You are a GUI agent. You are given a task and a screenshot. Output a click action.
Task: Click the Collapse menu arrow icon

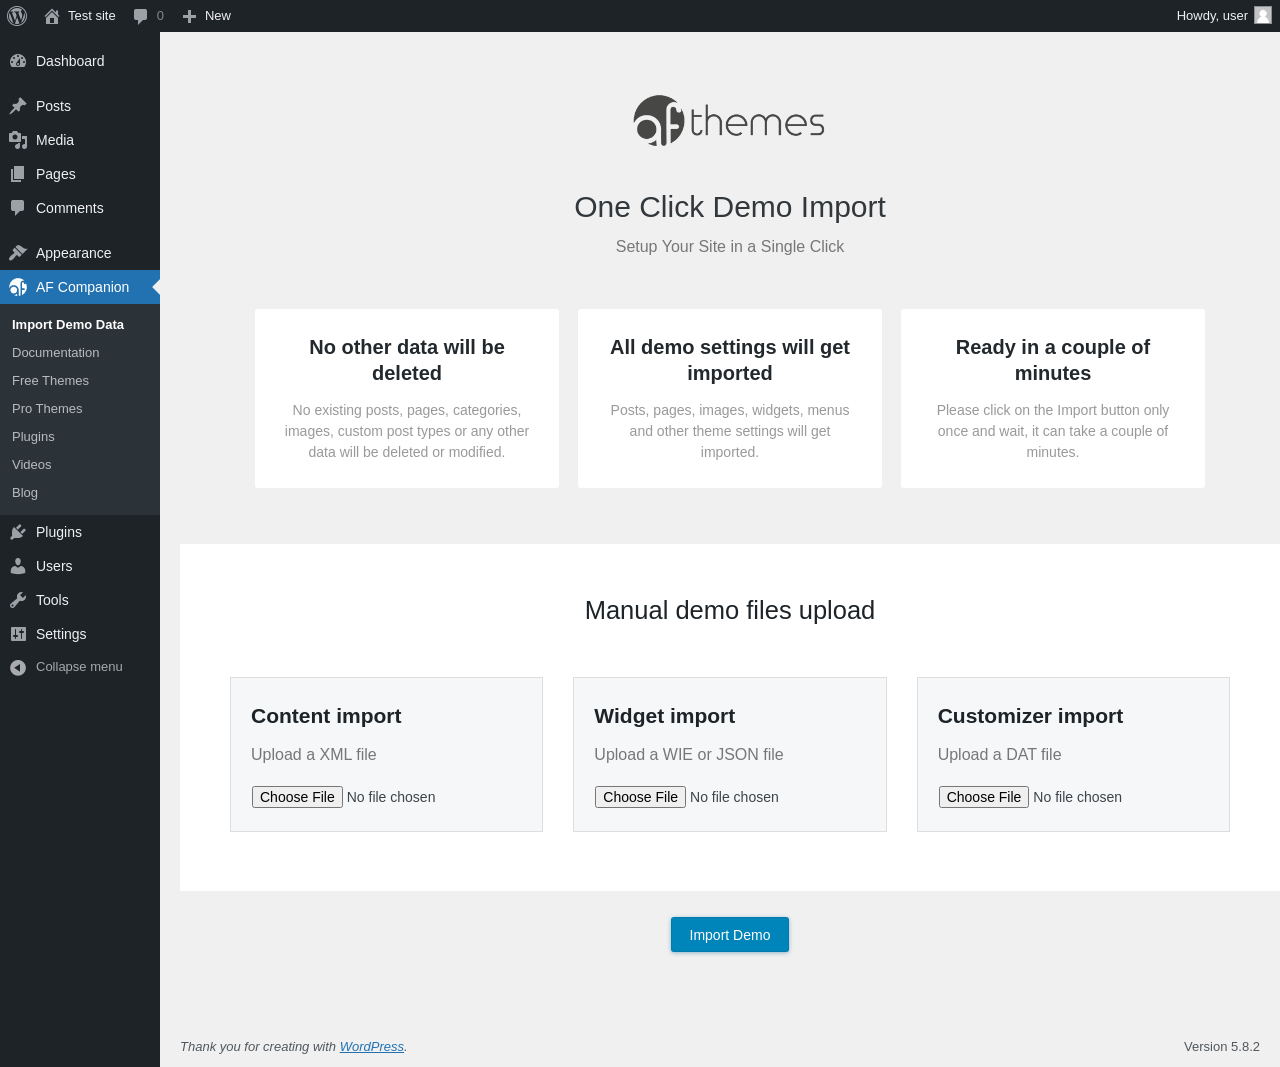point(18,667)
